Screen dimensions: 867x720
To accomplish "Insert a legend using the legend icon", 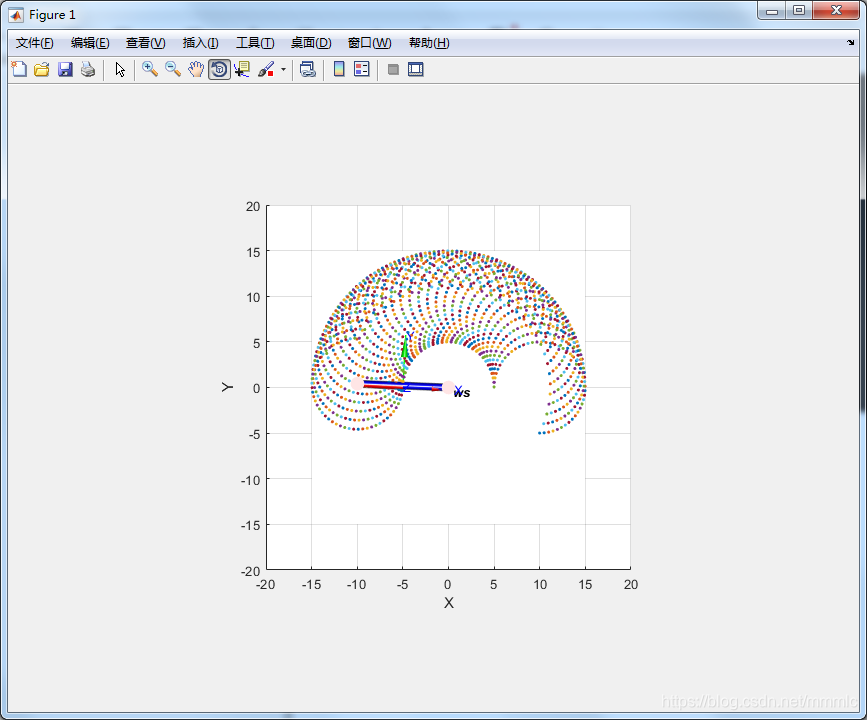I will [362, 69].
